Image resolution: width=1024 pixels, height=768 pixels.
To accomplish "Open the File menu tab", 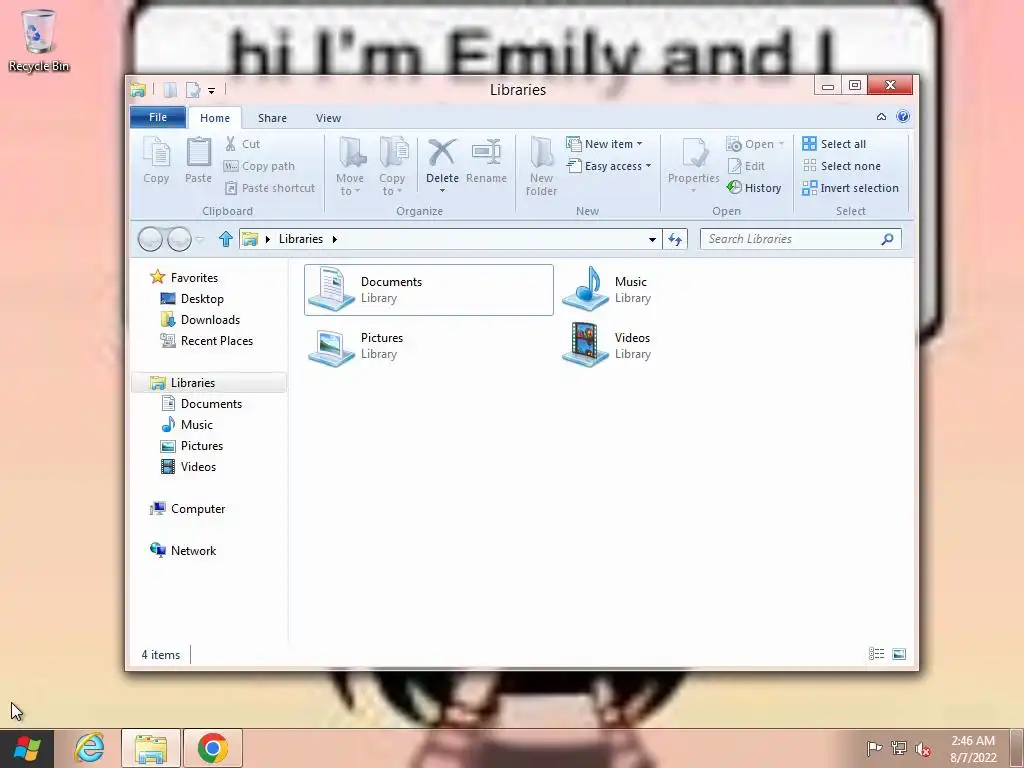I will (158, 118).
